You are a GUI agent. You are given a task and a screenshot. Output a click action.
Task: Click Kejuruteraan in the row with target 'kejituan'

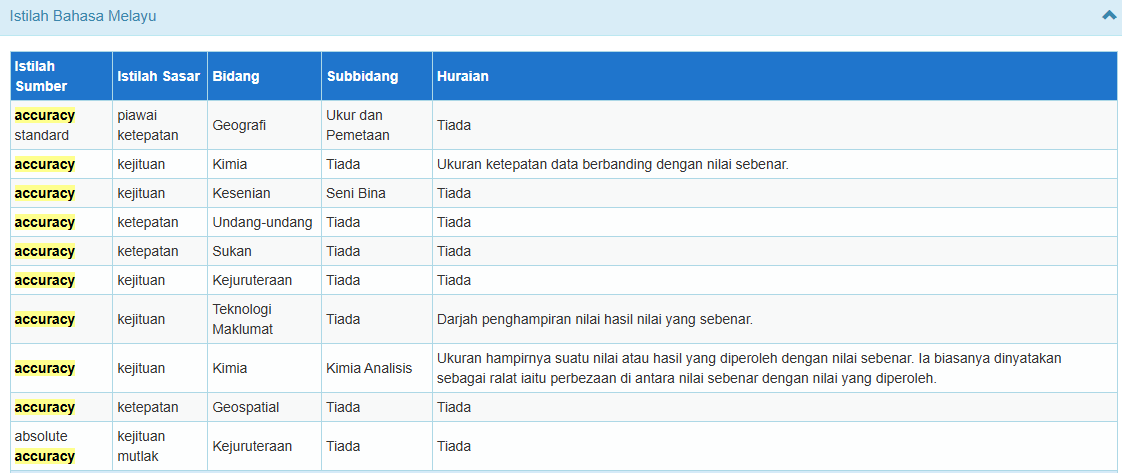point(252,280)
